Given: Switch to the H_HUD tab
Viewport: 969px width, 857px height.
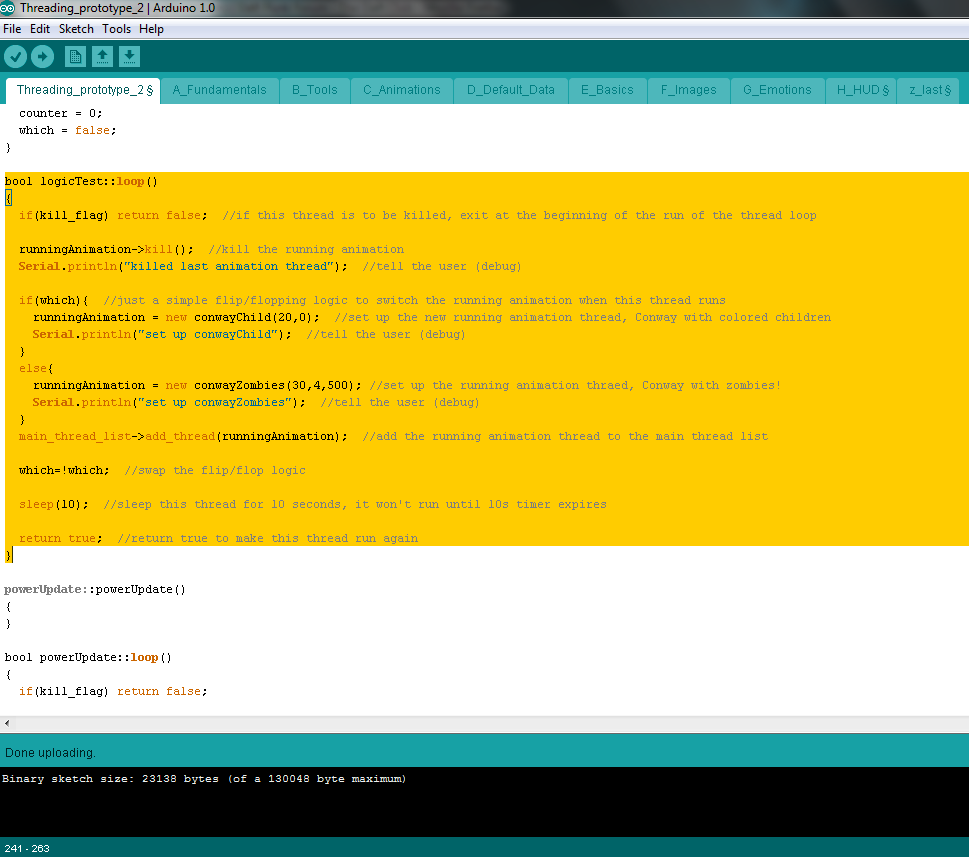Looking at the screenshot, I should tap(861, 90).
